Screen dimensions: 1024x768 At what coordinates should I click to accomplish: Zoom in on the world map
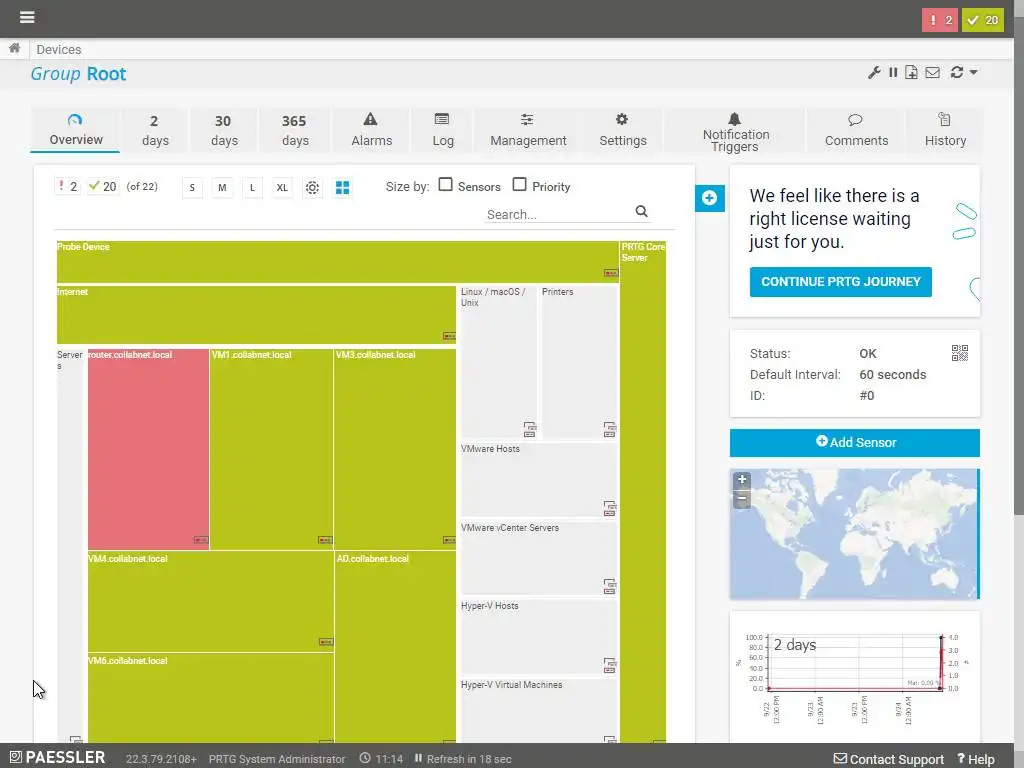742,480
